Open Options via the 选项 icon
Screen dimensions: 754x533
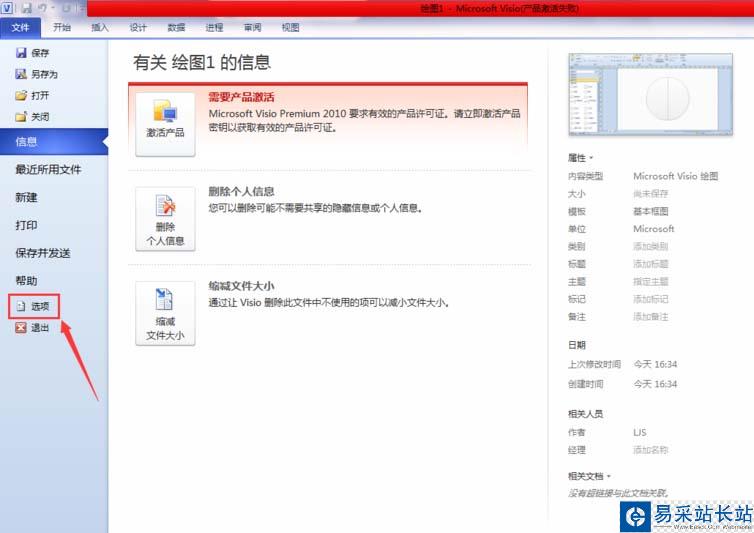(21, 306)
